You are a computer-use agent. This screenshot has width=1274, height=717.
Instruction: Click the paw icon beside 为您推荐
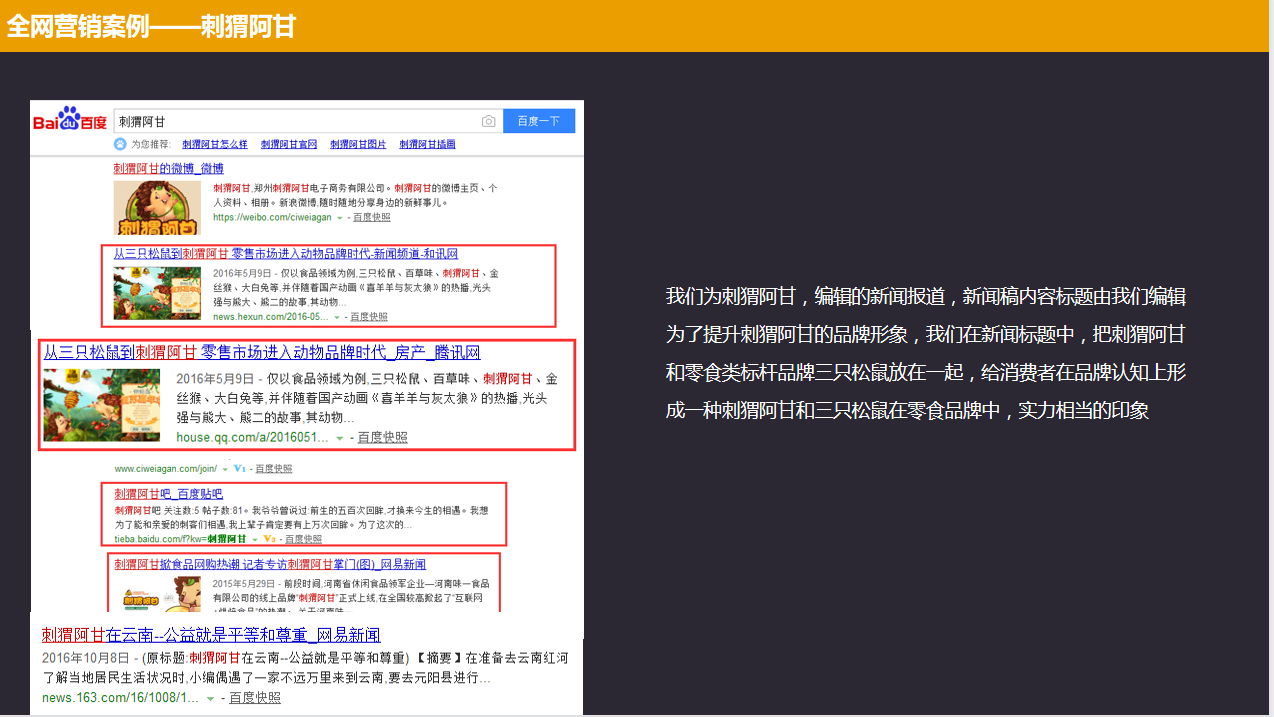120,144
